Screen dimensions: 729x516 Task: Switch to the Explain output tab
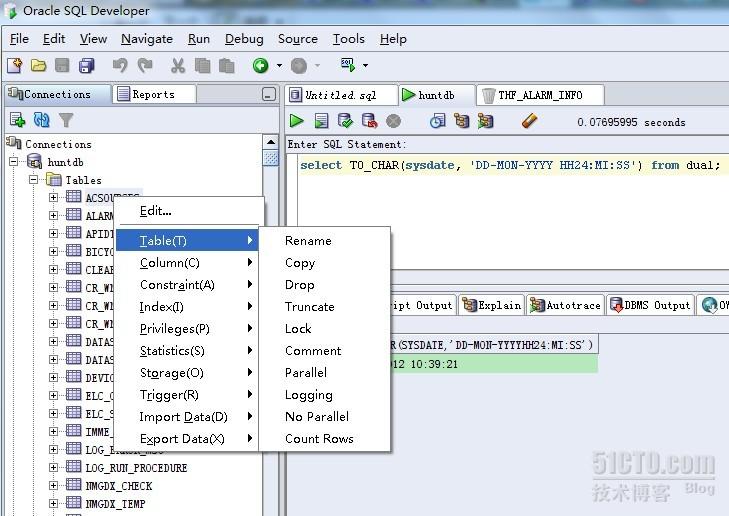click(491, 305)
